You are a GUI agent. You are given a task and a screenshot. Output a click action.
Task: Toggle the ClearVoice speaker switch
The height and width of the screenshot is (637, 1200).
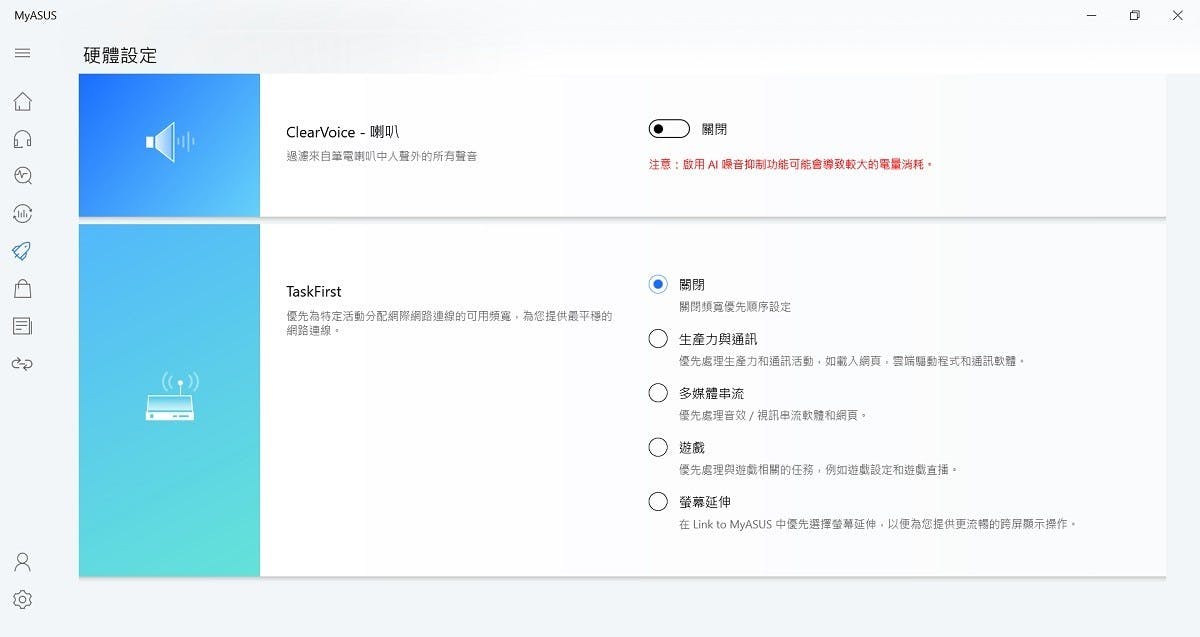point(669,129)
